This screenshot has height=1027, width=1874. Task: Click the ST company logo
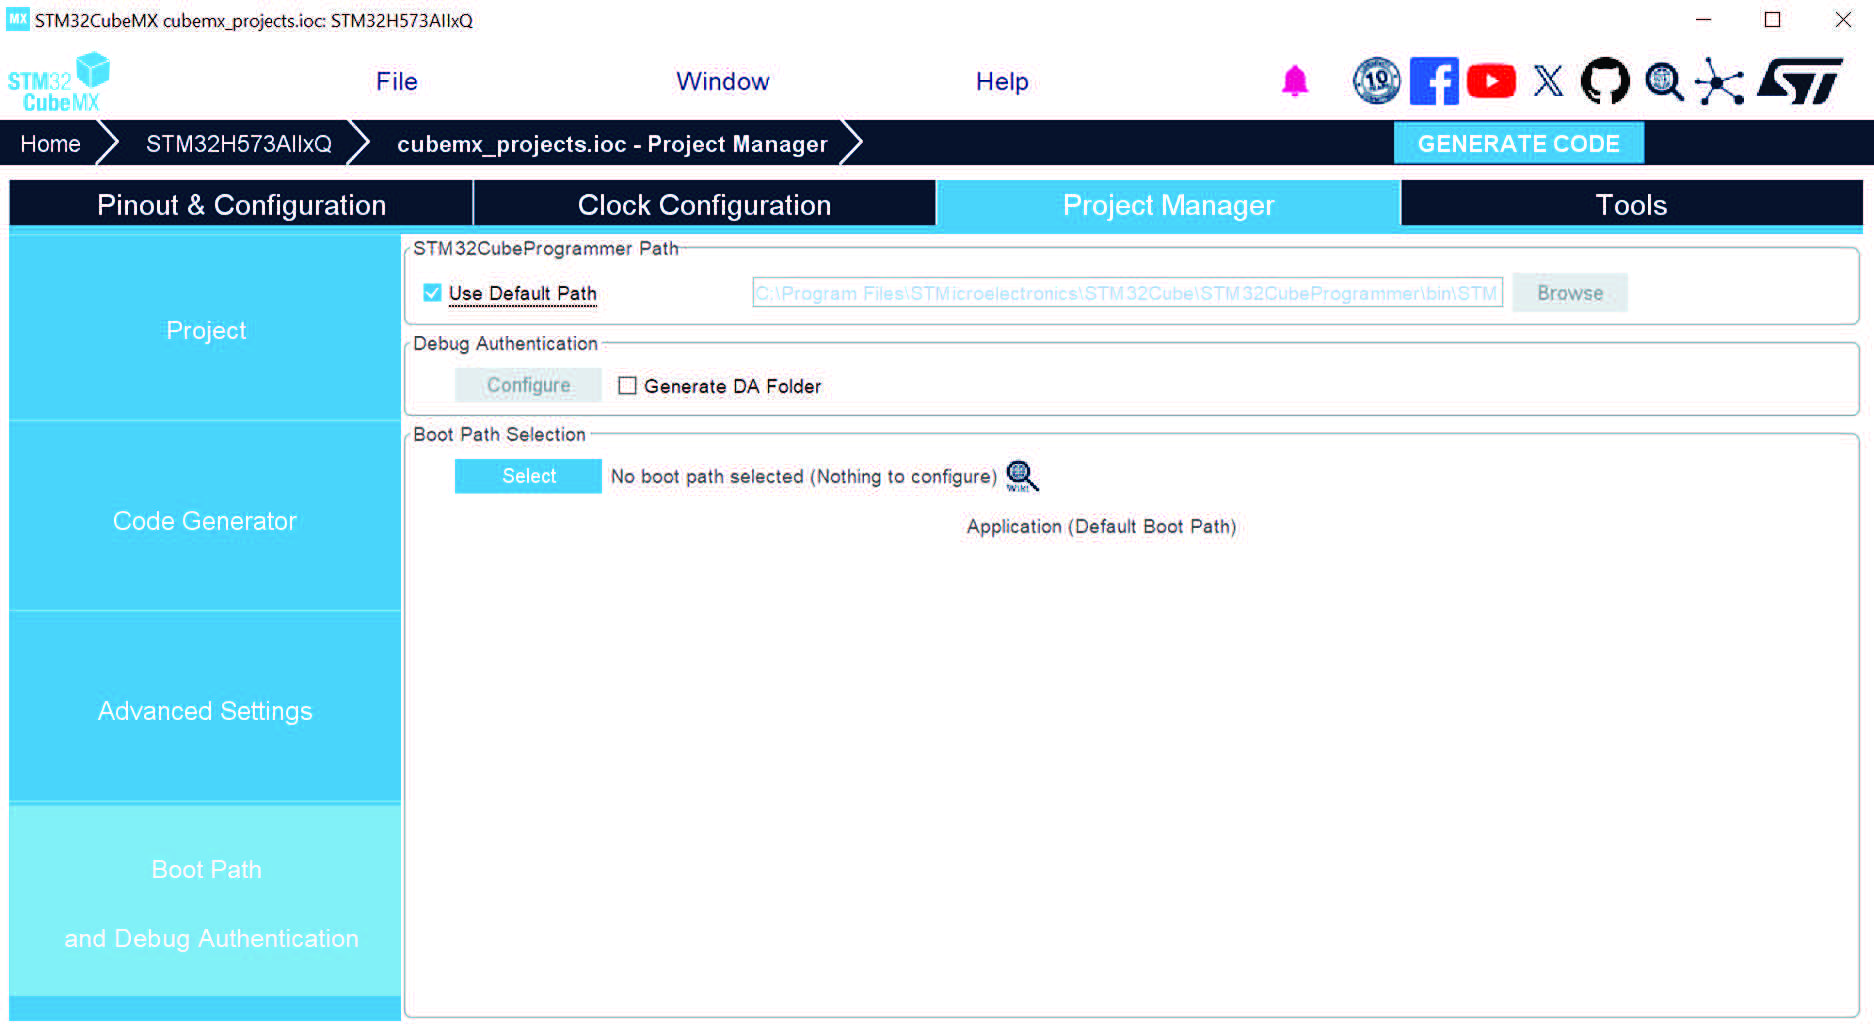coord(1800,81)
